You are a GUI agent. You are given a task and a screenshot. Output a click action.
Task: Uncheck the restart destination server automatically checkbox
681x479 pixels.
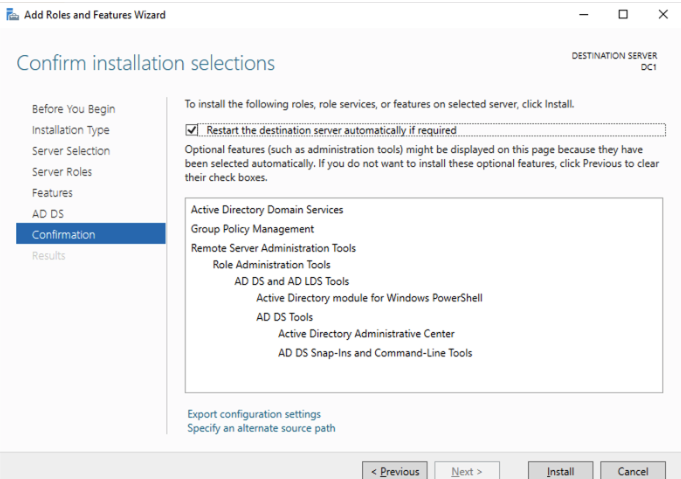point(192,130)
